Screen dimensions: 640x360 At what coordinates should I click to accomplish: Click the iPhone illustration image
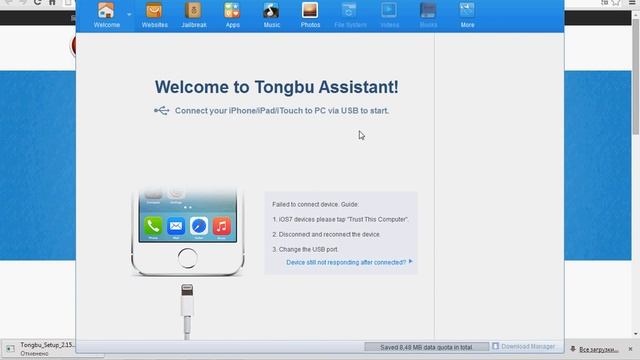[x=188, y=233]
